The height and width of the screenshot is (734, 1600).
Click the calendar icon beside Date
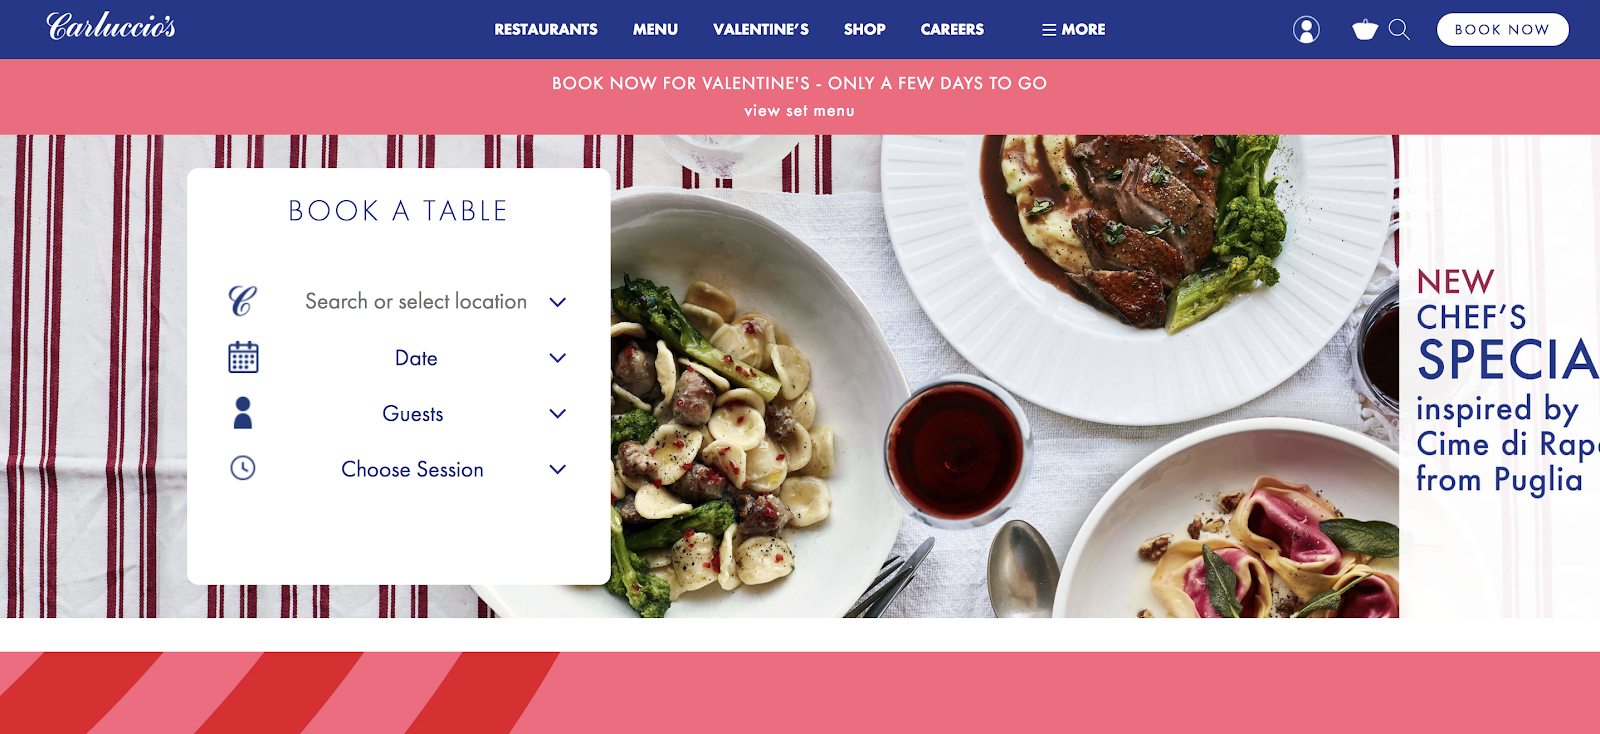(x=243, y=357)
